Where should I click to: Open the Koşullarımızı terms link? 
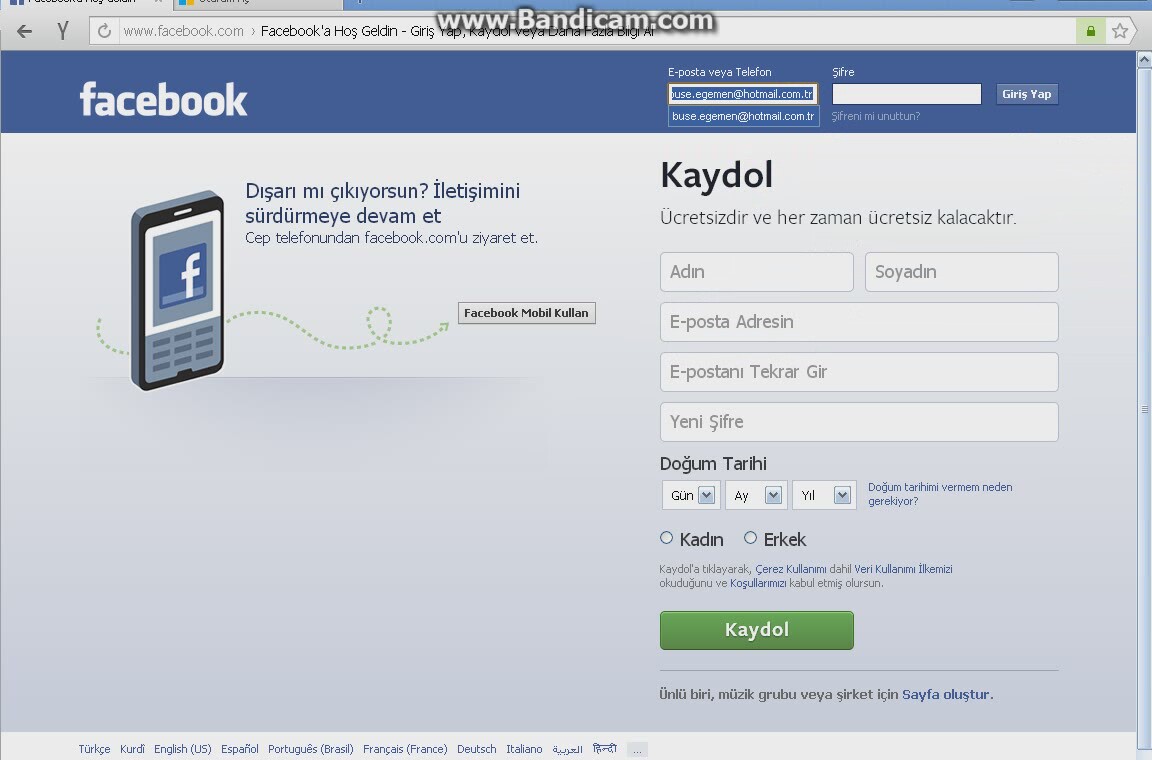coord(757,583)
